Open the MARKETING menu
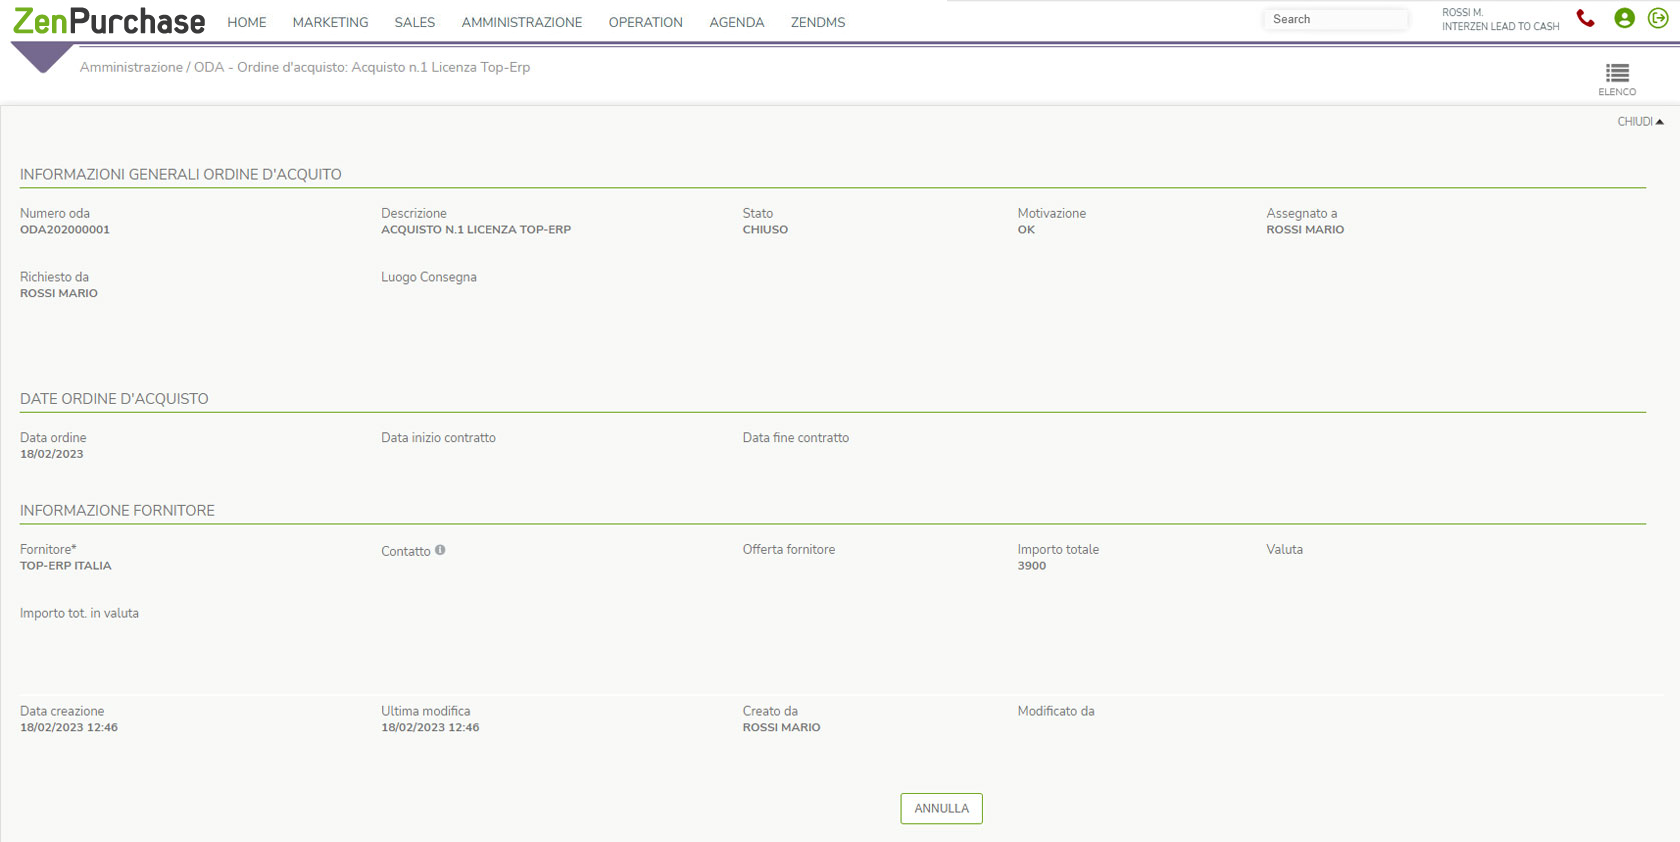1680x842 pixels. 330,22
